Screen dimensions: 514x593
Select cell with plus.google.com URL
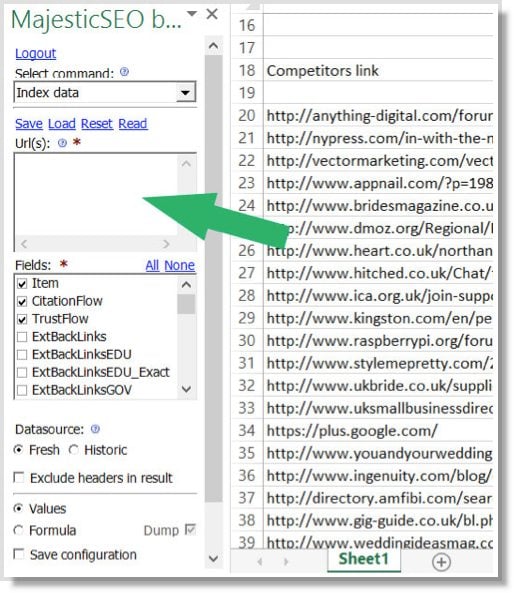click(378, 431)
